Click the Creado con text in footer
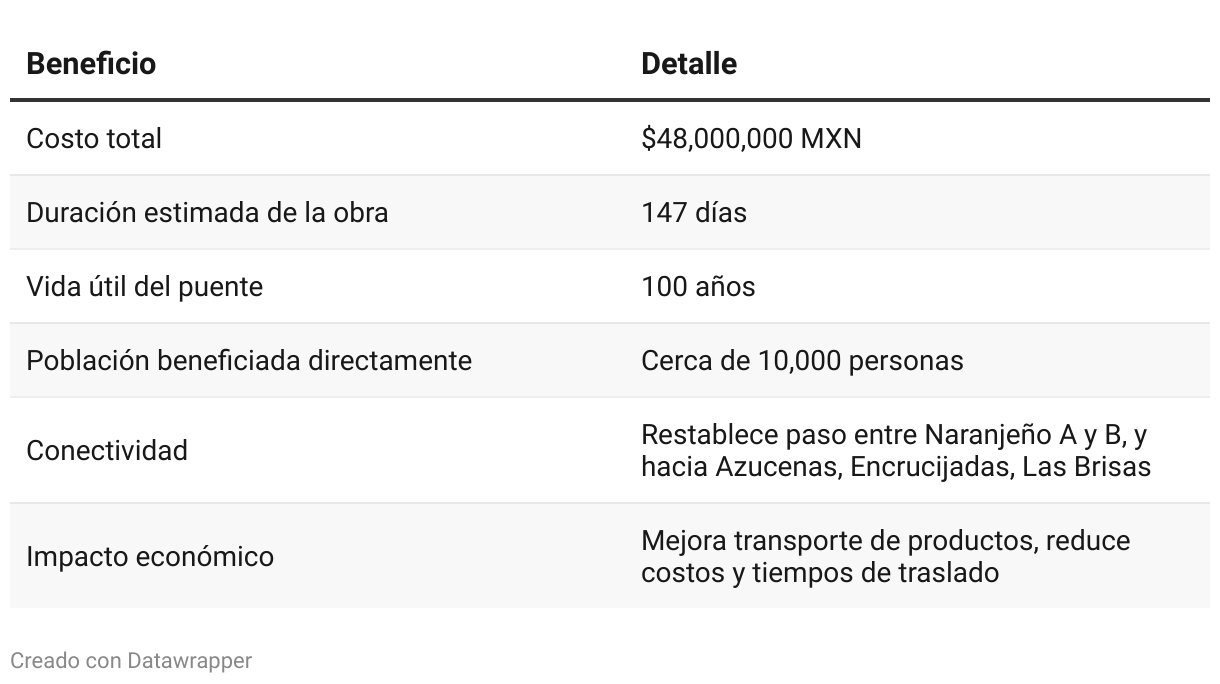Viewport: 1220px width, 684px height. click(x=66, y=661)
